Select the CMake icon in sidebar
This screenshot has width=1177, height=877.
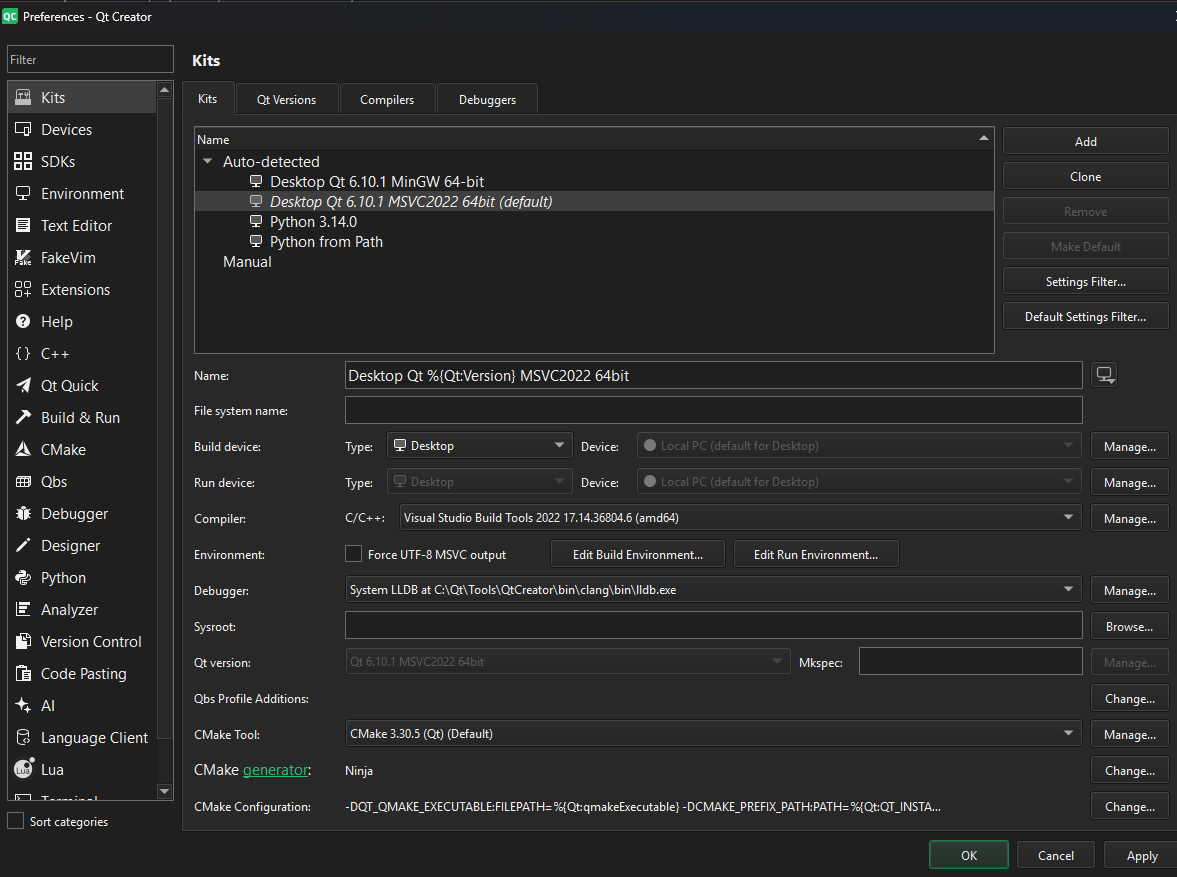click(x=23, y=450)
